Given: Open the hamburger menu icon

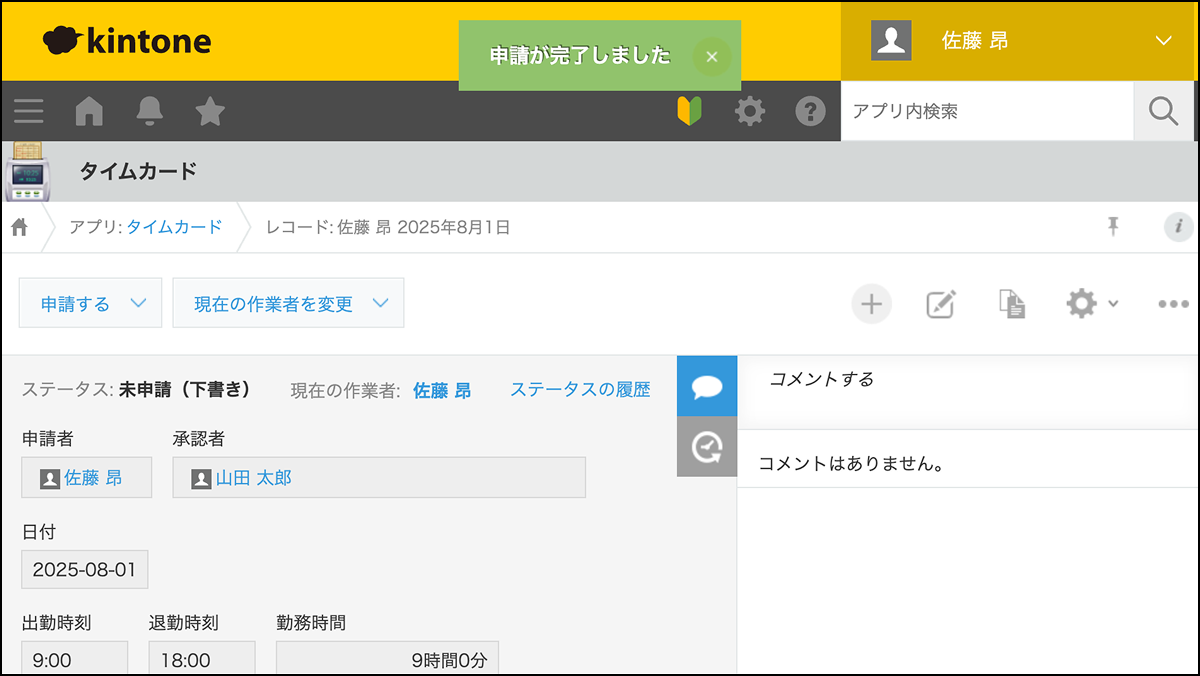Looking at the screenshot, I should 28,111.
